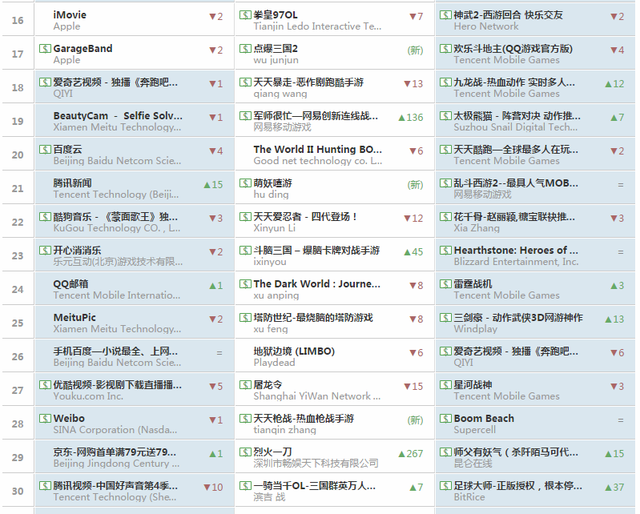View publisher BitRice
The width and height of the screenshot is (640, 514).
click(x=469, y=497)
